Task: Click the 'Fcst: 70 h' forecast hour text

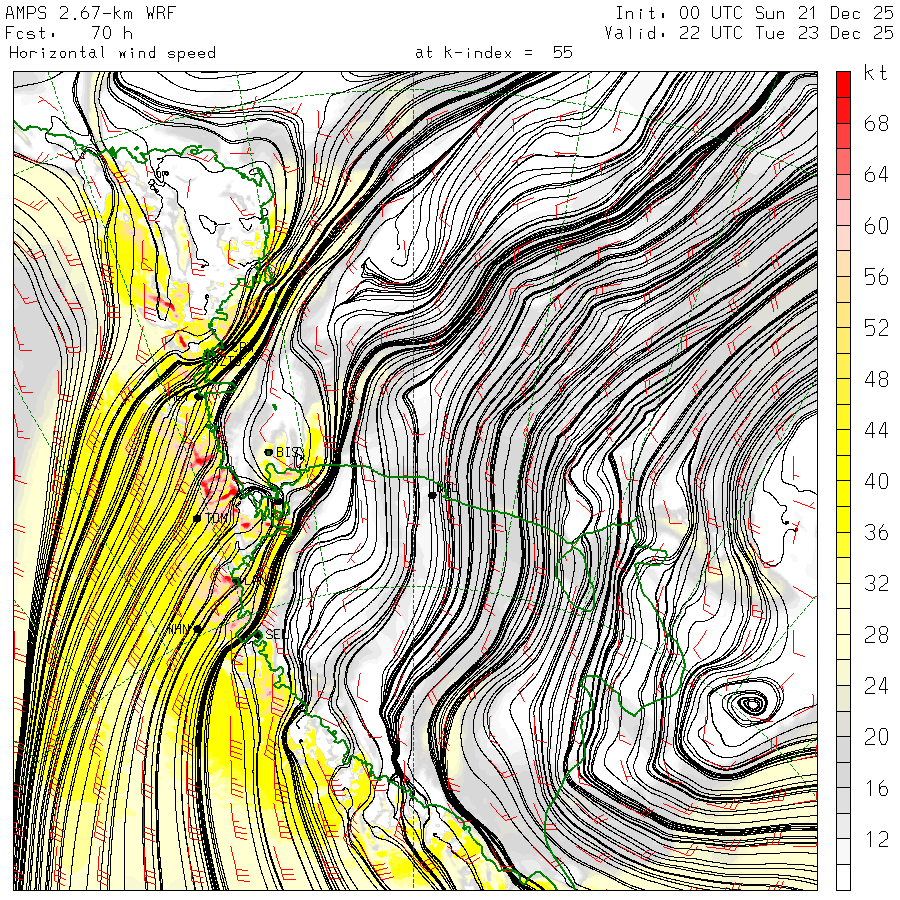Action: pyautogui.click(x=68, y=33)
